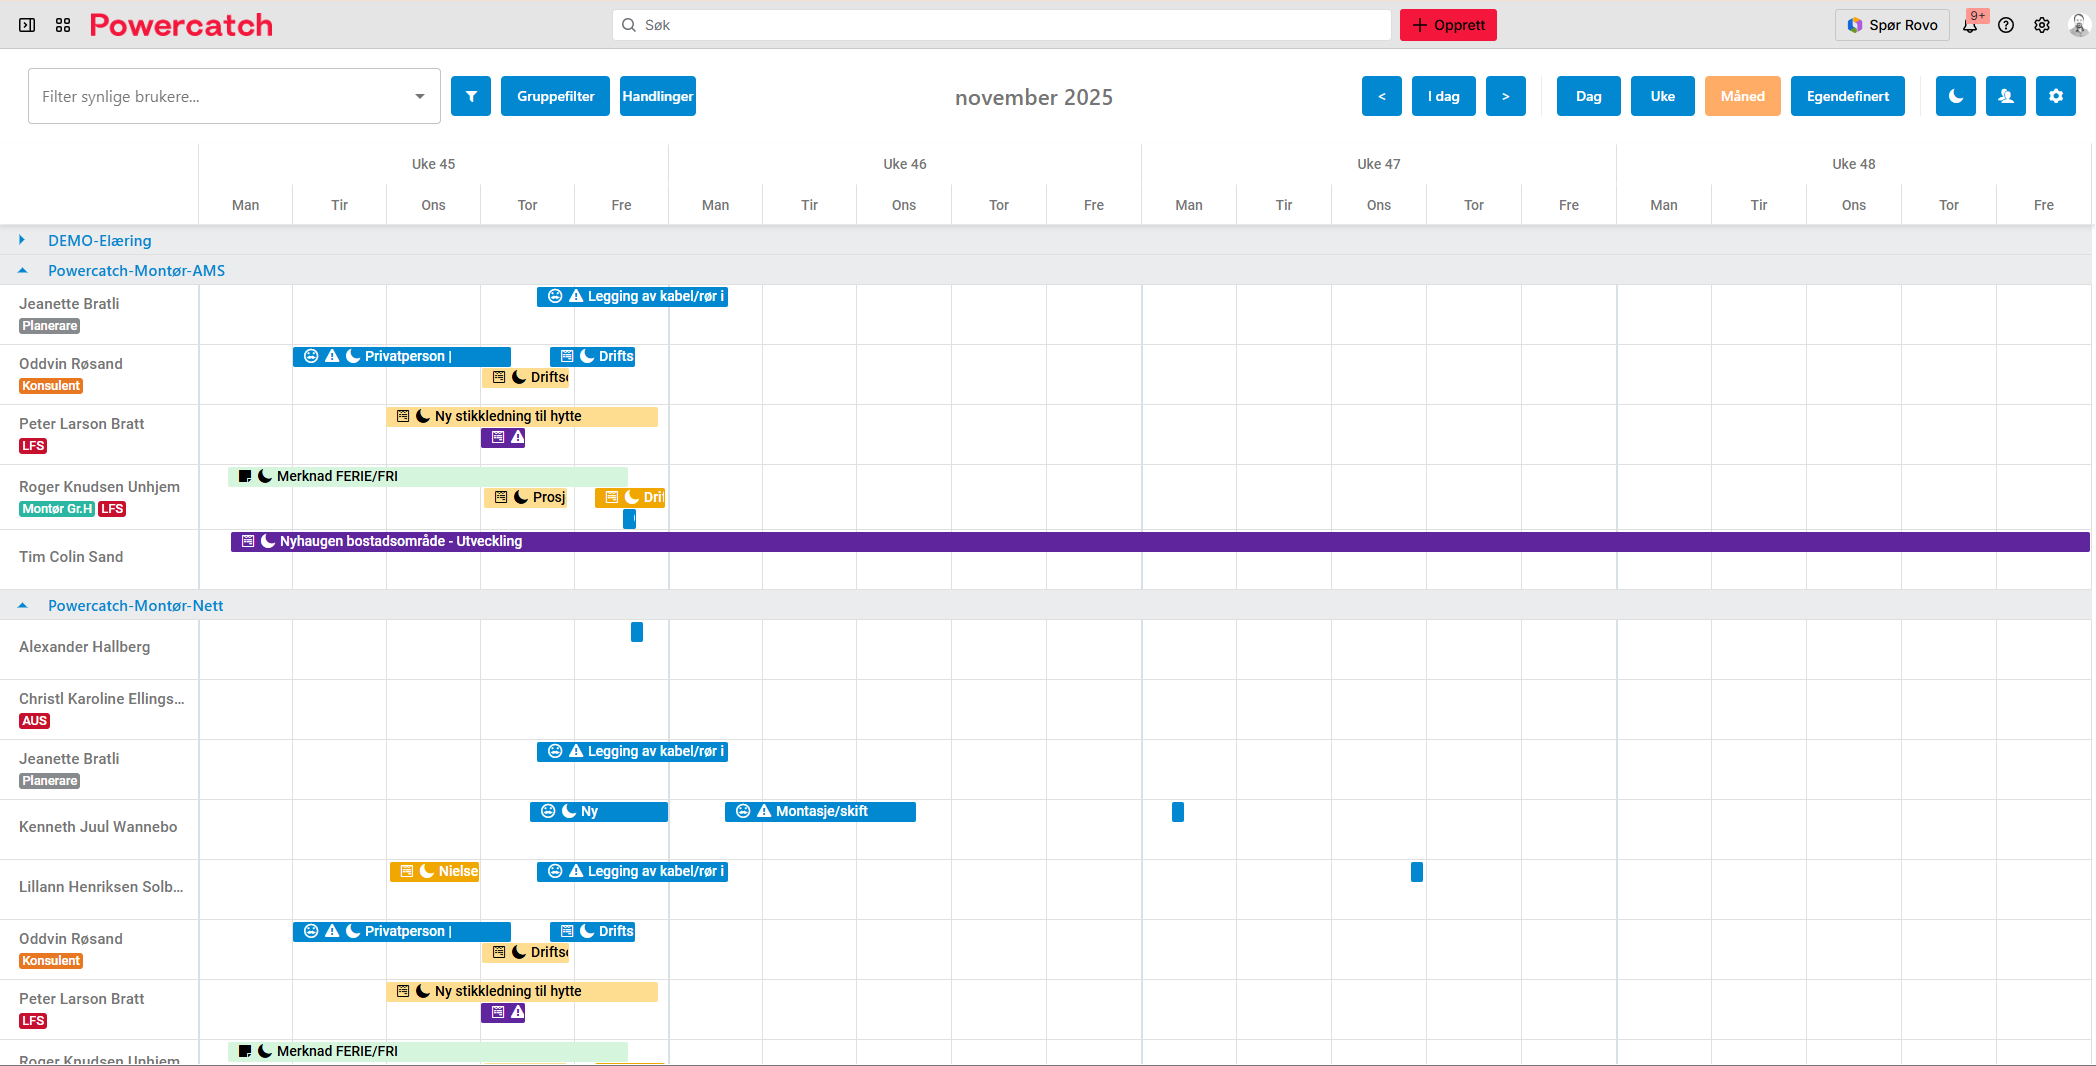
Task: Switch to the Uke view
Action: [x=1662, y=97]
